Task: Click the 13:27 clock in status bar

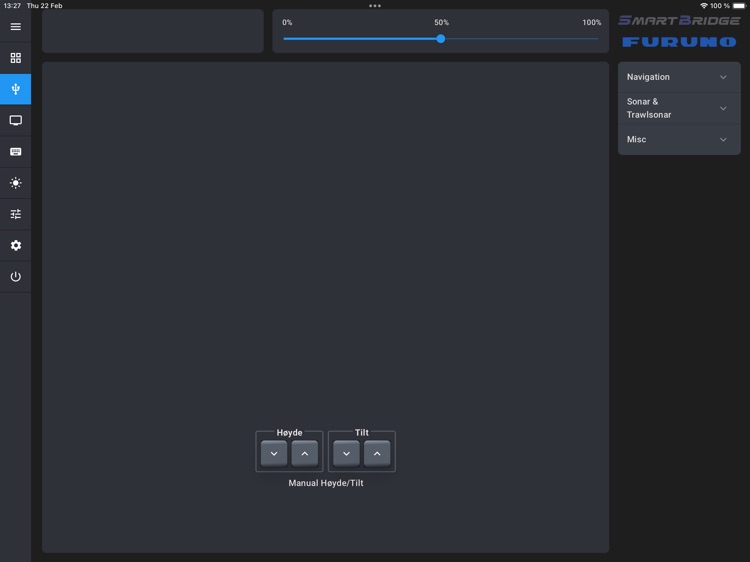Action: pos(12,6)
